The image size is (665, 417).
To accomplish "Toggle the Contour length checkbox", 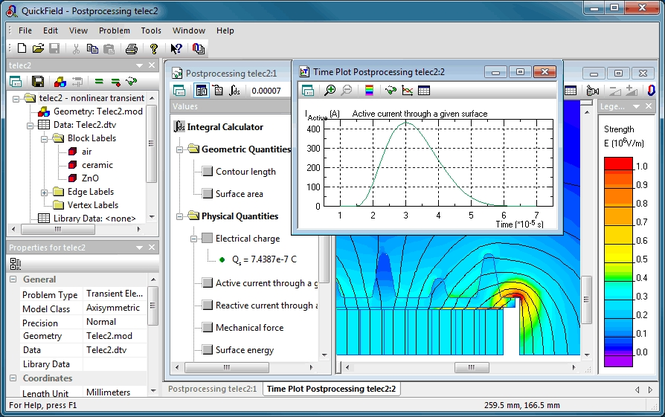I will click(x=207, y=172).
